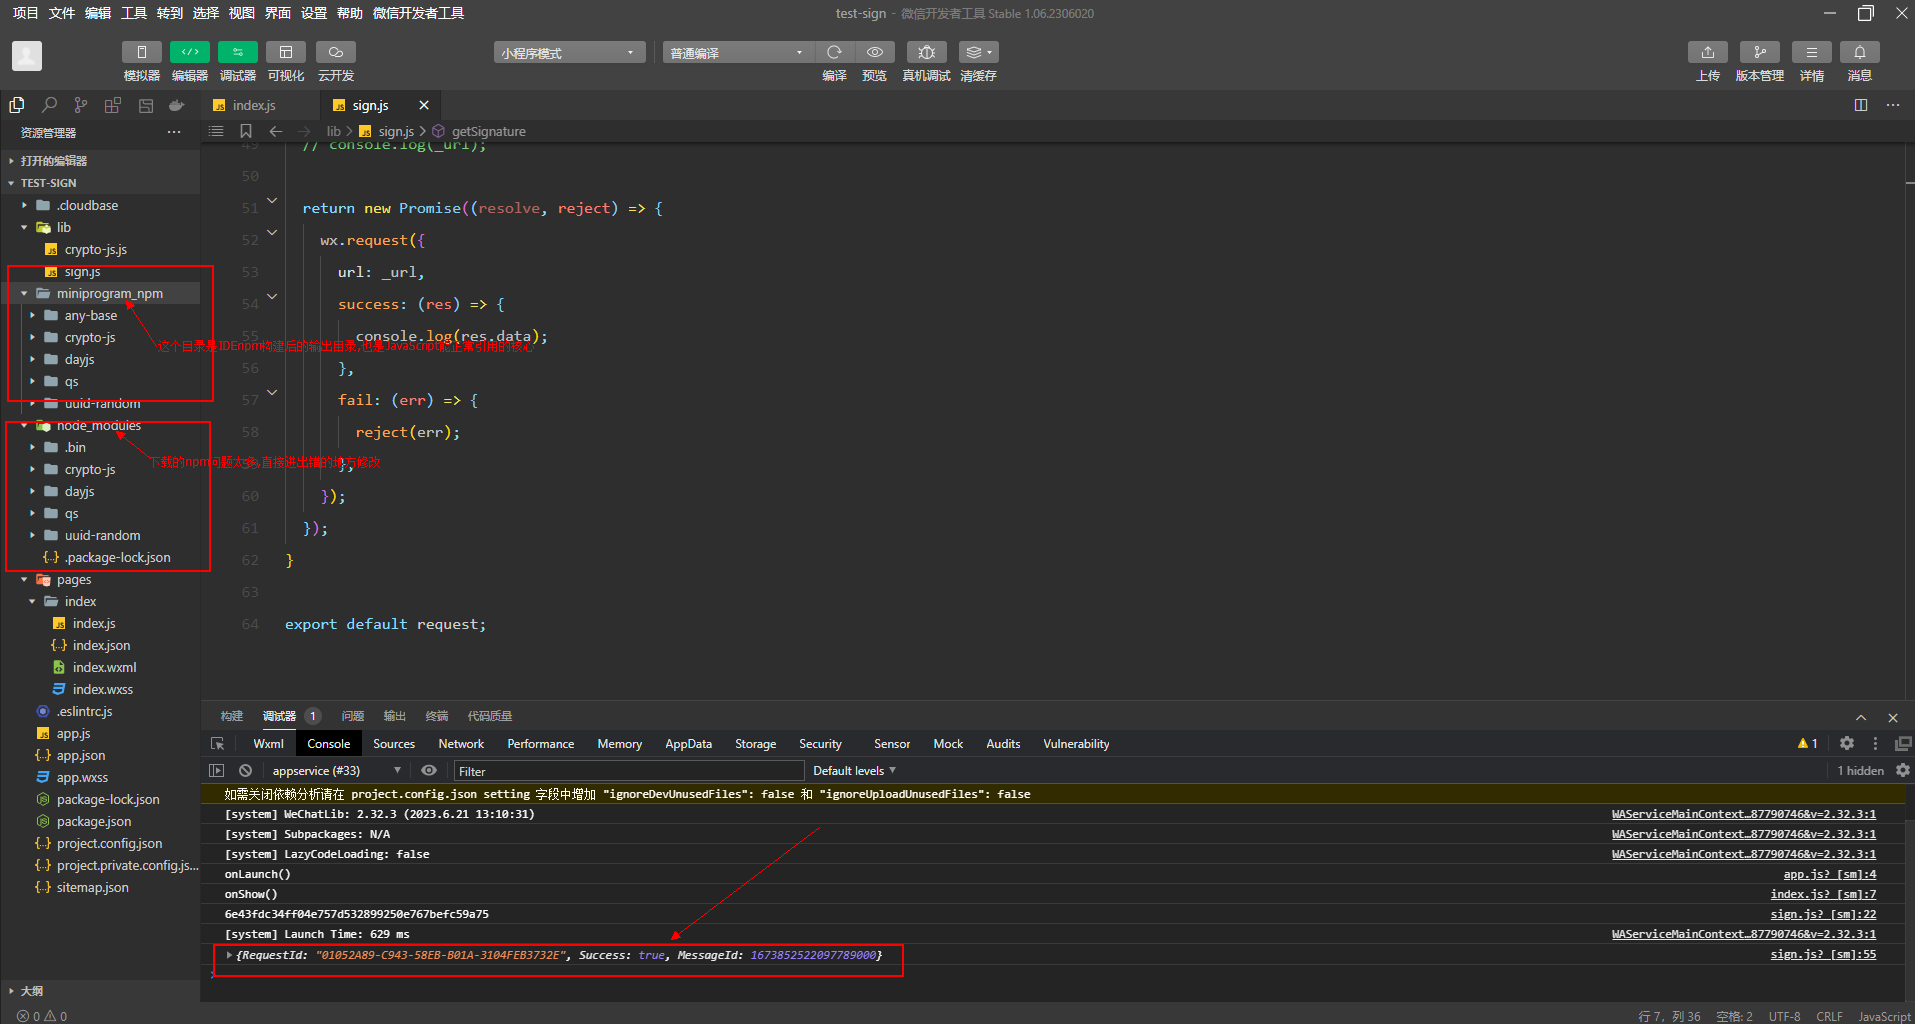This screenshot has height=1024, width=1915.
Task: Open the 普通编译 compile mode dropdown
Action: coord(737,52)
